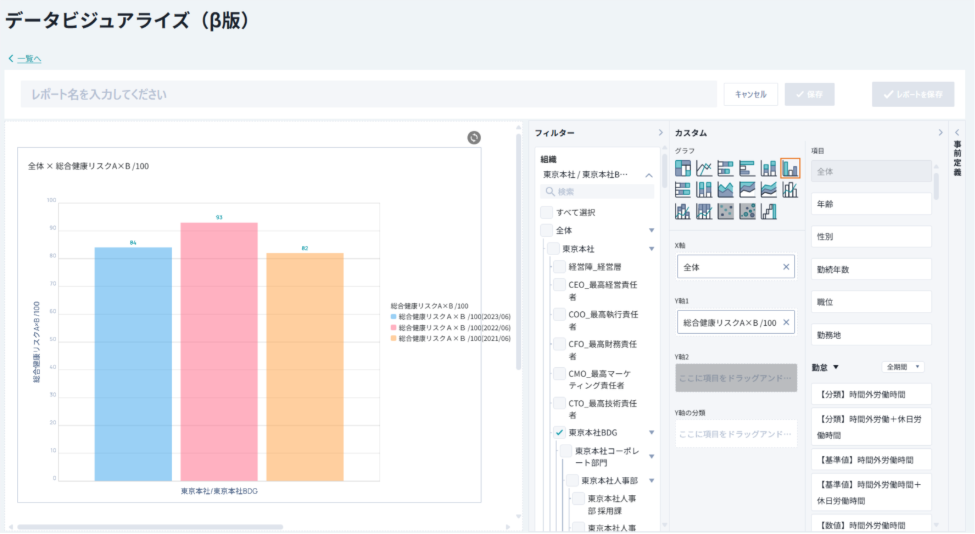The image size is (975, 534).
Task: Select 【基準値】時間外労働時間 item
Action: pyautogui.click(x=871, y=459)
